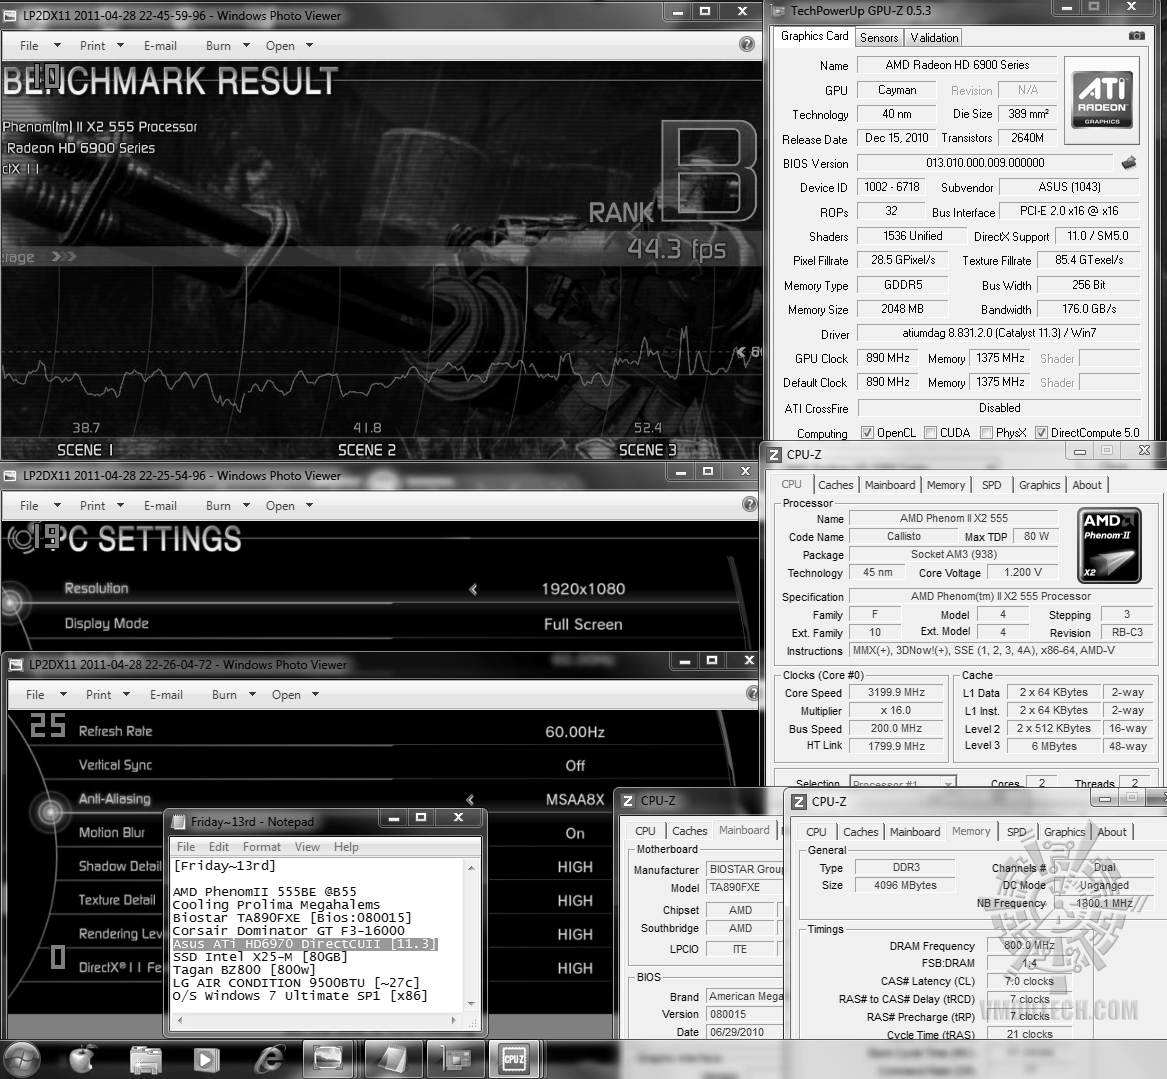The image size is (1167, 1079).
Task: Toggle the DirectCompute 5.0 checkbox
Action: pyautogui.click(x=1041, y=432)
